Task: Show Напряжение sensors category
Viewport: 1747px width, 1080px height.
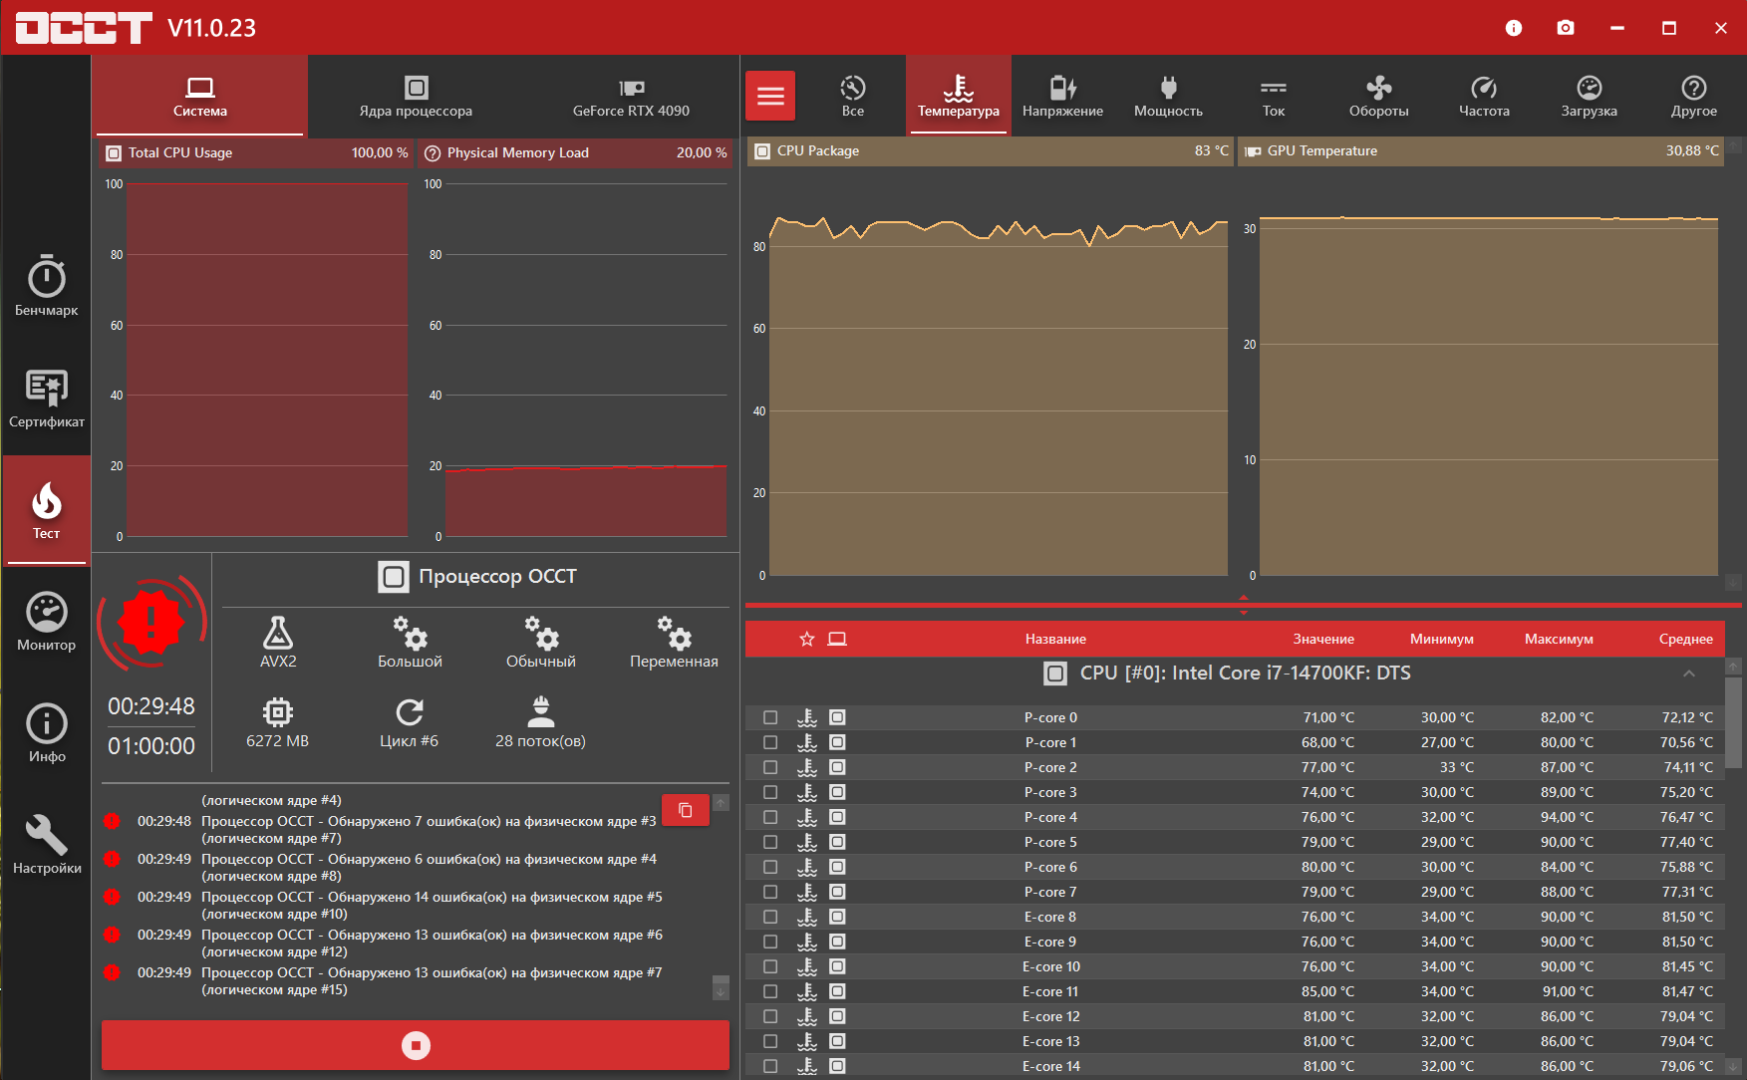Action: (x=1062, y=96)
